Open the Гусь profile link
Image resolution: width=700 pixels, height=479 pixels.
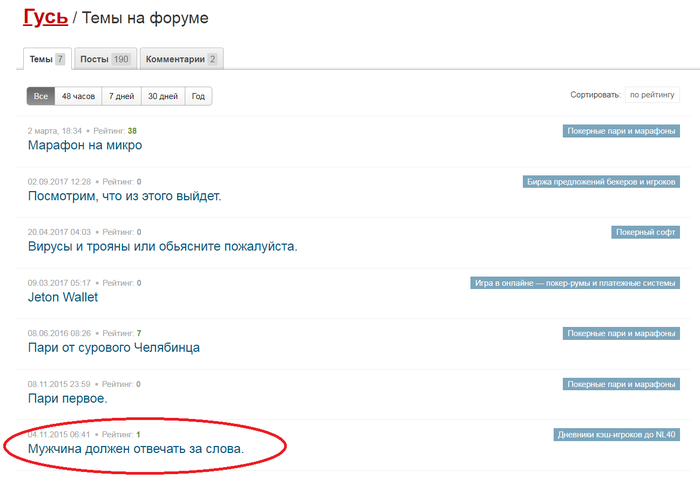(45, 17)
